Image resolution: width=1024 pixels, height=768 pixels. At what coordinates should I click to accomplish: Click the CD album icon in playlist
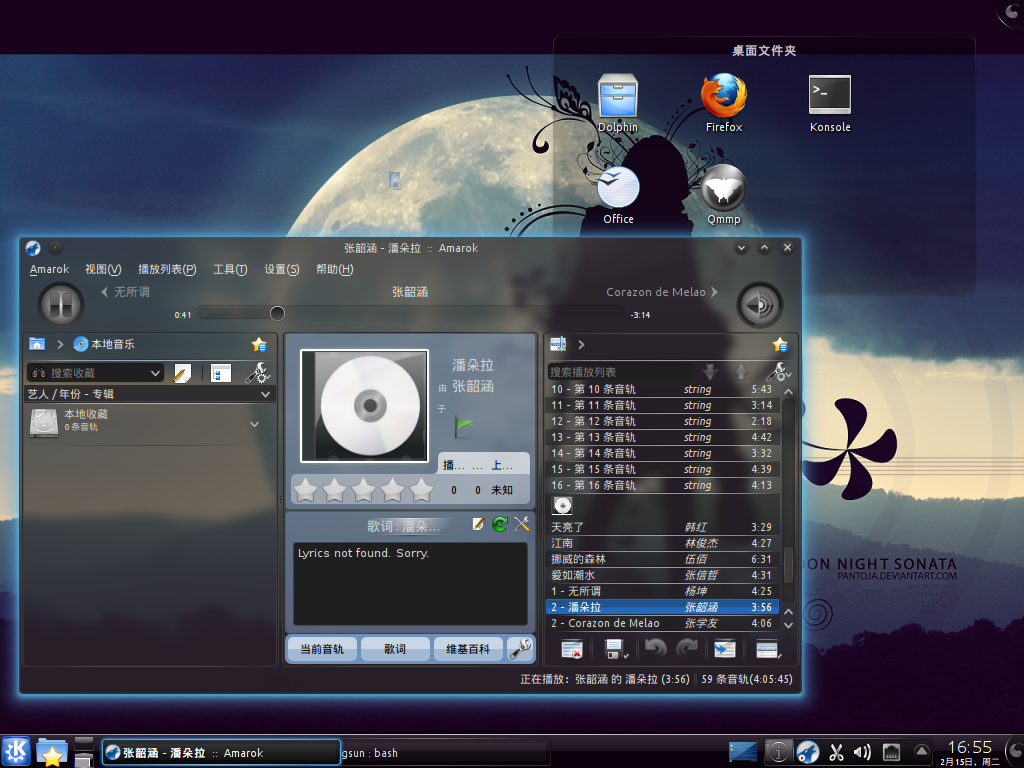[x=562, y=505]
